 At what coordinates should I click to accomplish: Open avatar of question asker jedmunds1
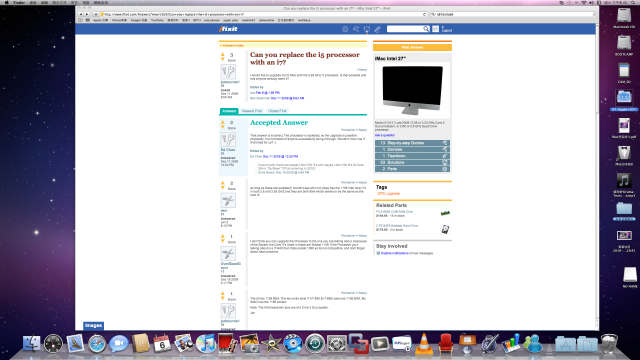point(228,72)
